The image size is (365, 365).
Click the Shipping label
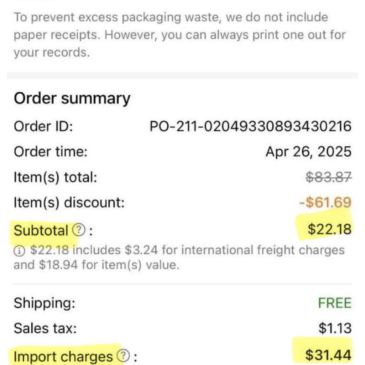pos(45,303)
